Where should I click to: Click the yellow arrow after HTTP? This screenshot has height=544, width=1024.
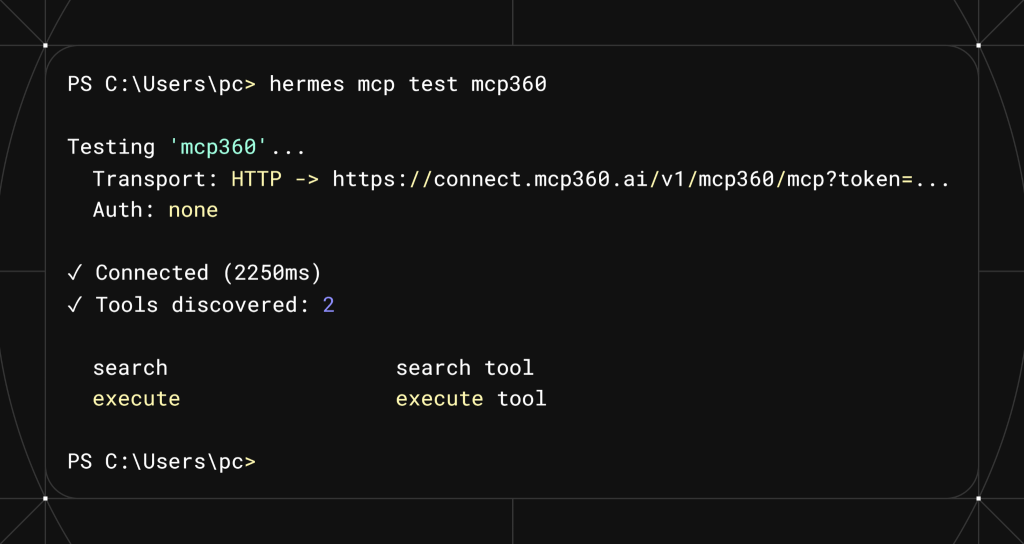coord(307,179)
